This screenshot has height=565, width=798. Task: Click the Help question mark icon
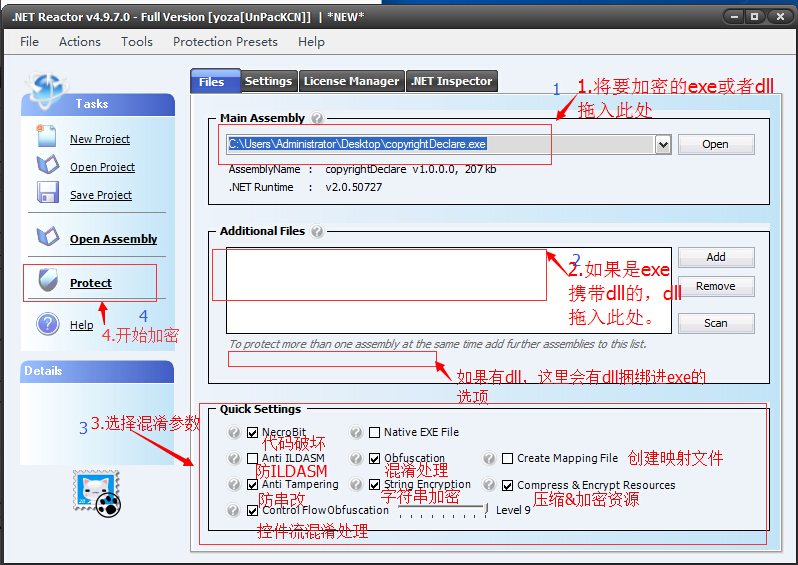[47, 324]
